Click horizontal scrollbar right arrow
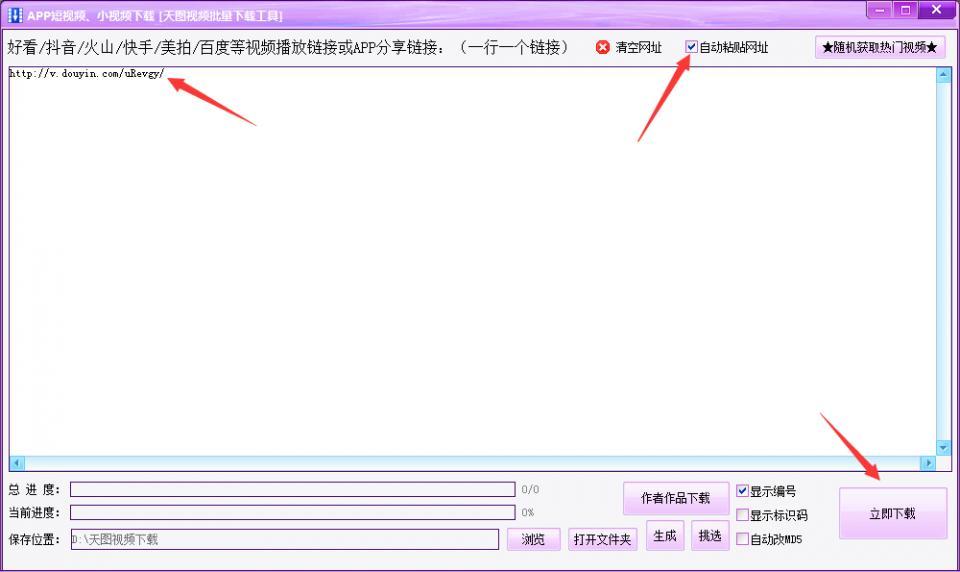Viewport: 960px width, 572px height. [x=929, y=463]
